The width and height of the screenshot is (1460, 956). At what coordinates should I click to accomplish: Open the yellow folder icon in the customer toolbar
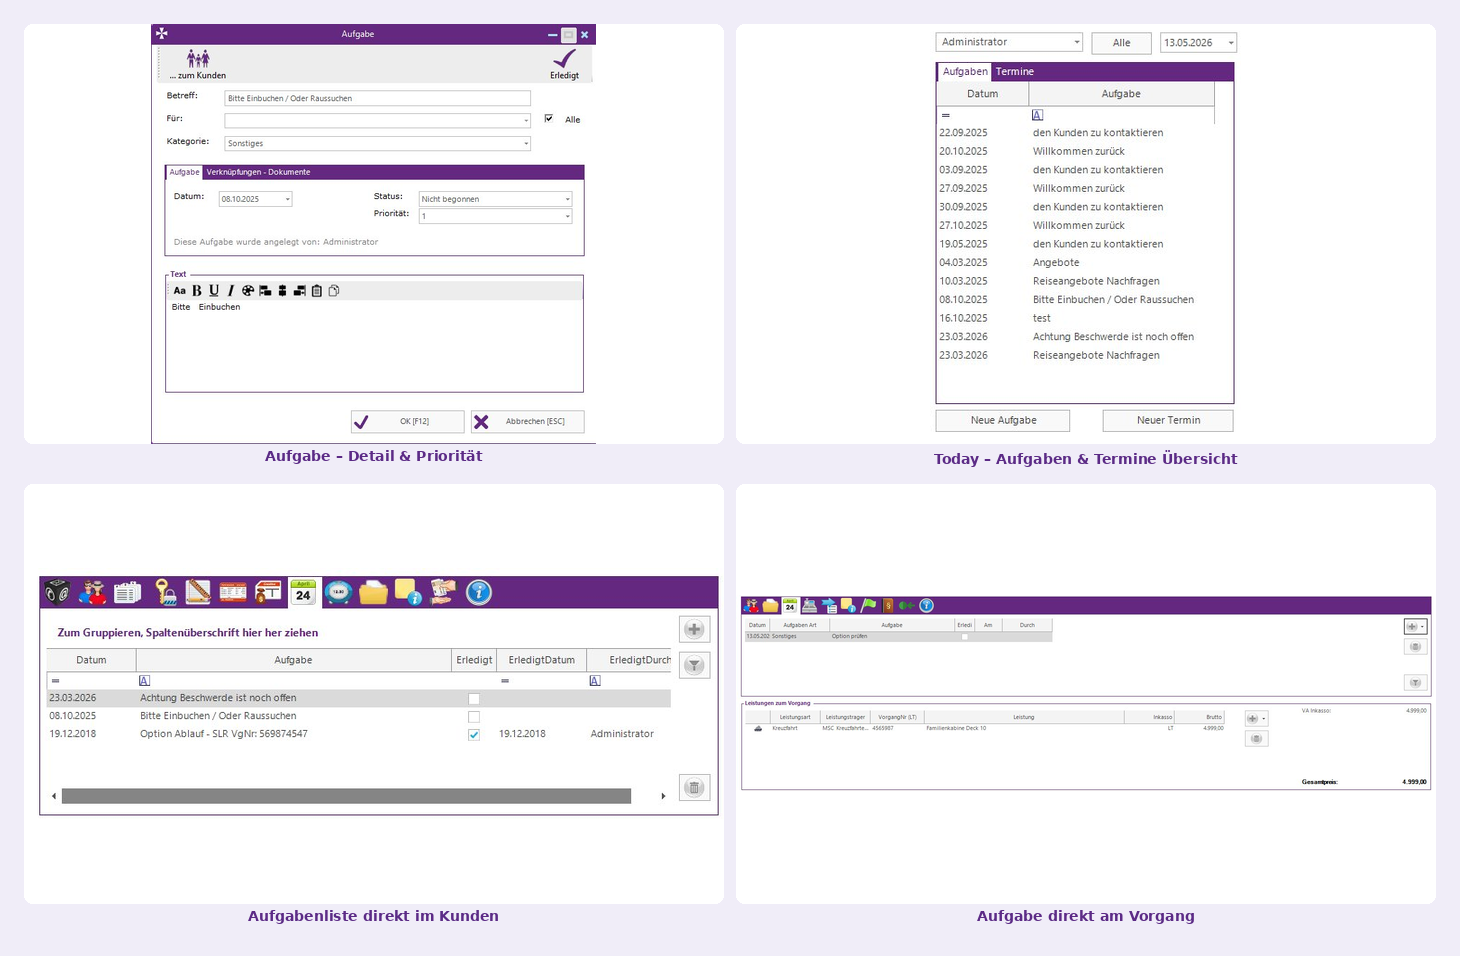pyautogui.click(x=373, y=592)
